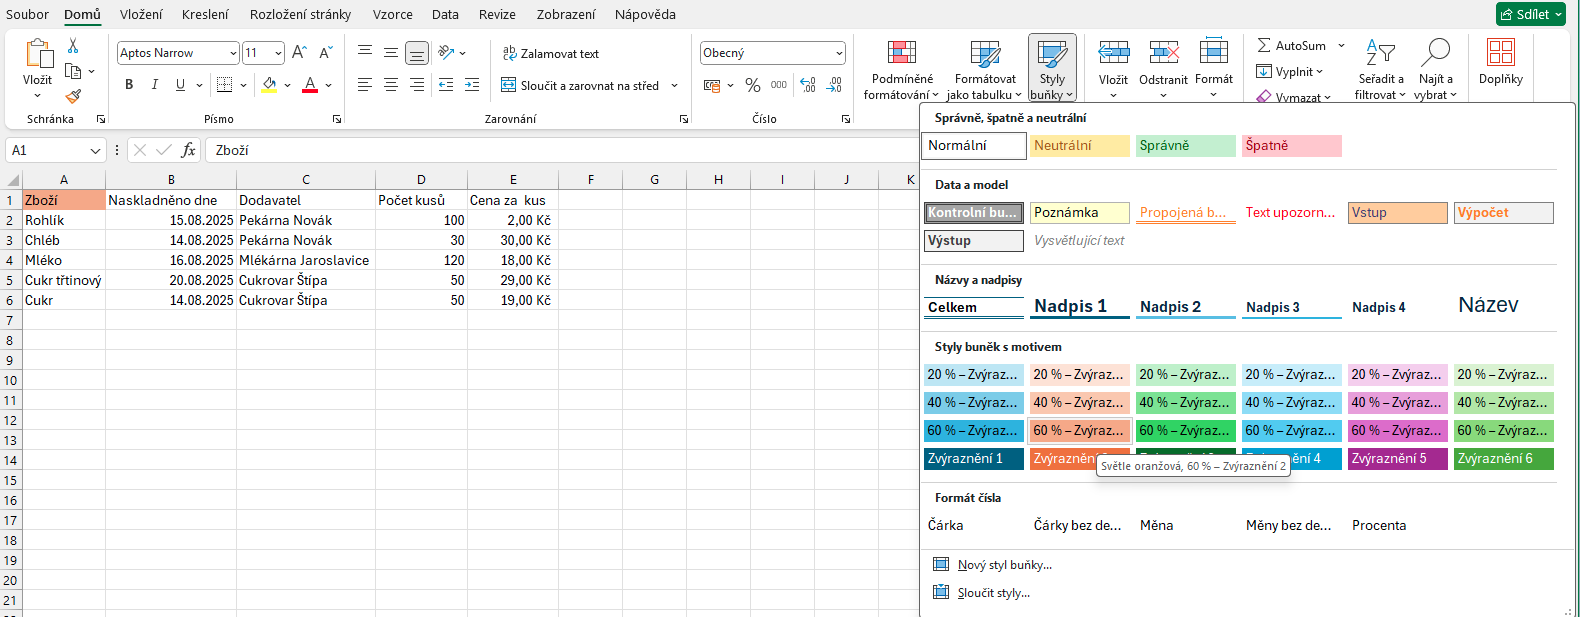Apply the Nadpis 1 heading style
Image resolution: width=1580 pixels, height=617 pixels.
tap(1079, 306)
